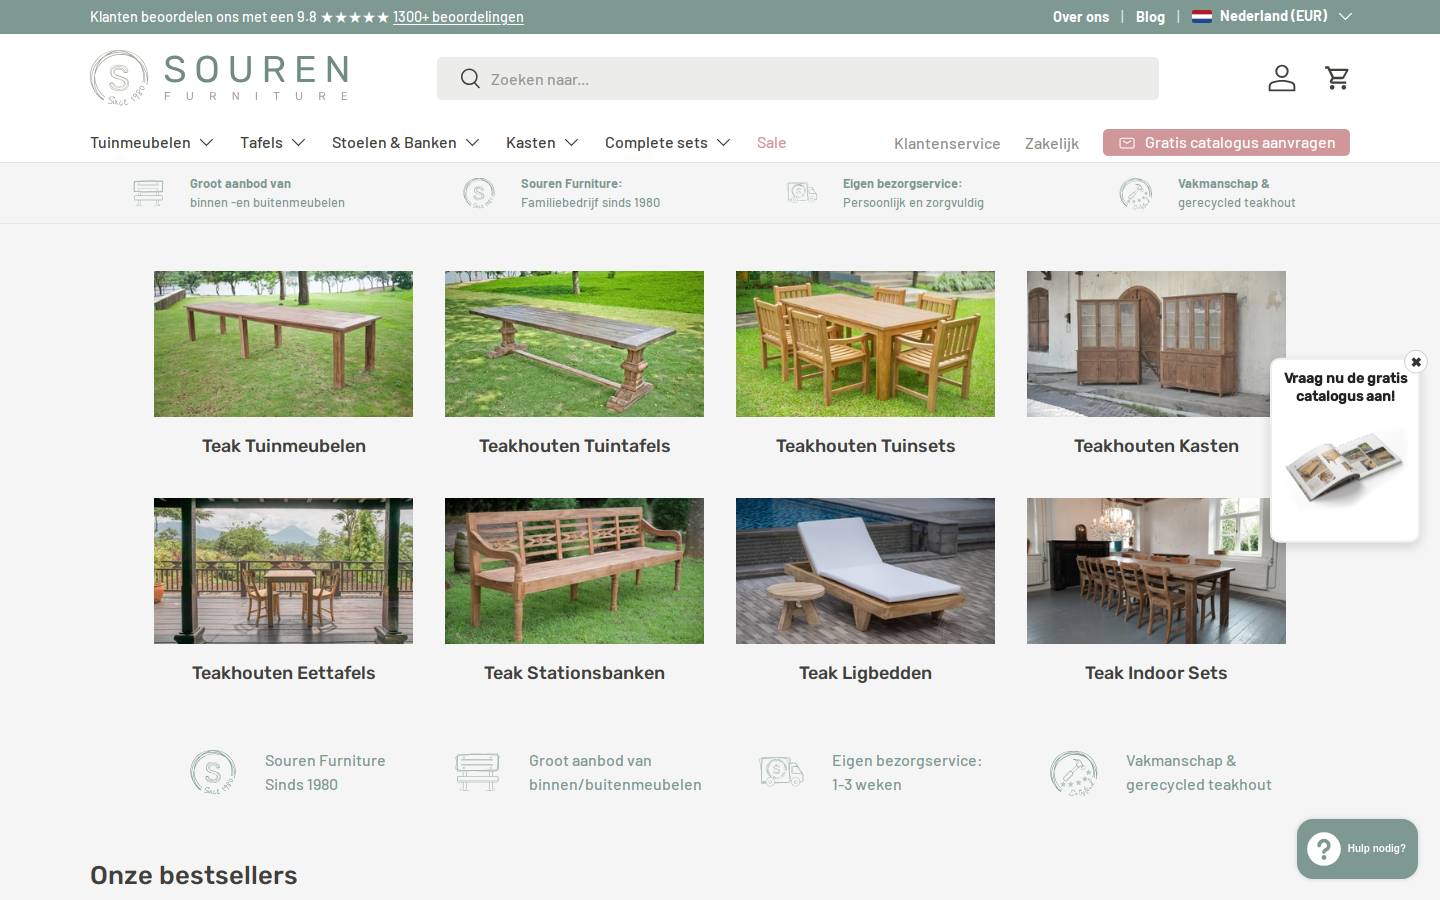The width and height of the screenshot is (1440, 900).
Task: Click the 'Teakhouten Kasten' title link
Action: click(1156, 446)
